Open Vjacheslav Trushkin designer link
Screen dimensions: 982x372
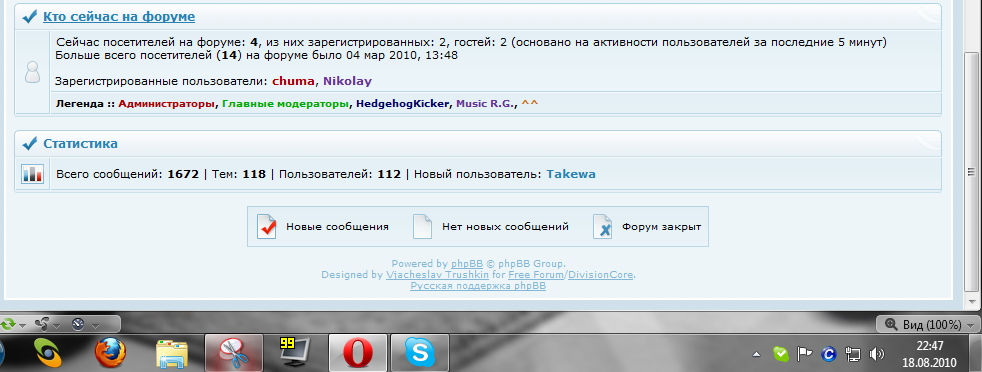tap(437, 274)
